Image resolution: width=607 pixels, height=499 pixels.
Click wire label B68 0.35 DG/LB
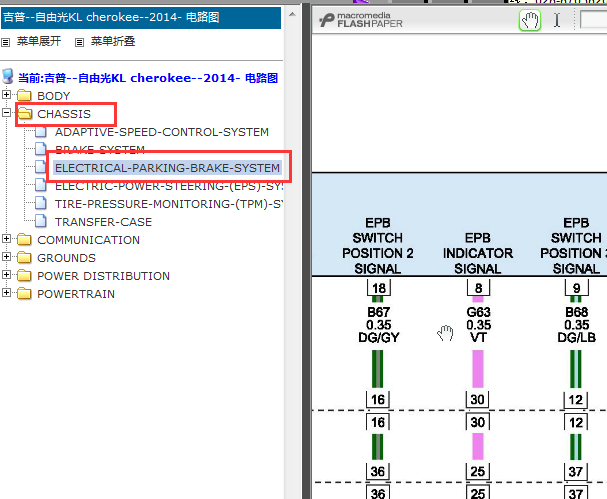tap(576, 325)
